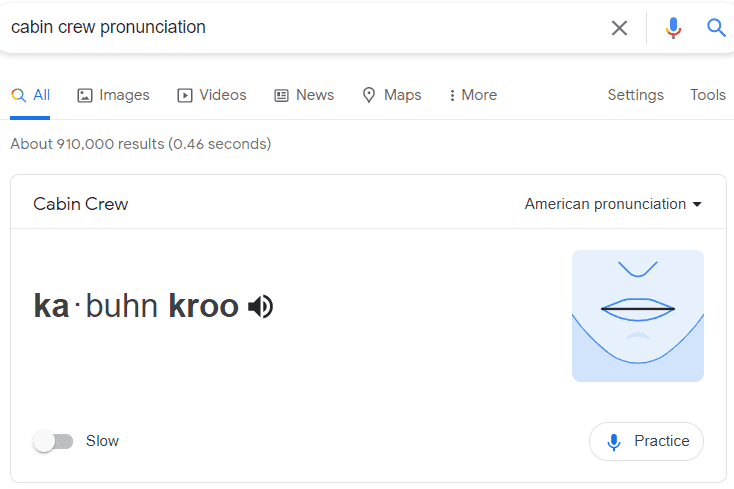734x489 pixels.
Task: Click the News tab newspaper icon
Action: [x=282, y=96]
